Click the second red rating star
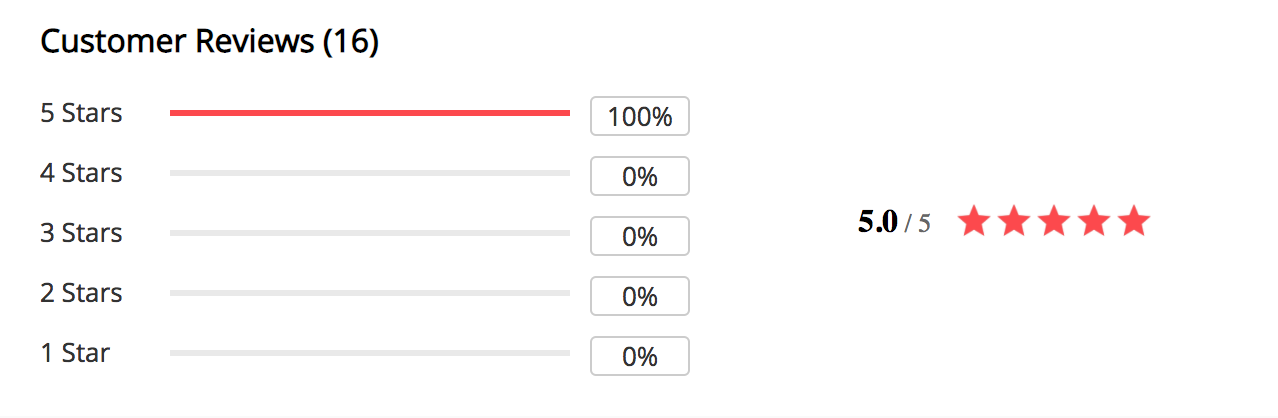 pos(1014,221)
